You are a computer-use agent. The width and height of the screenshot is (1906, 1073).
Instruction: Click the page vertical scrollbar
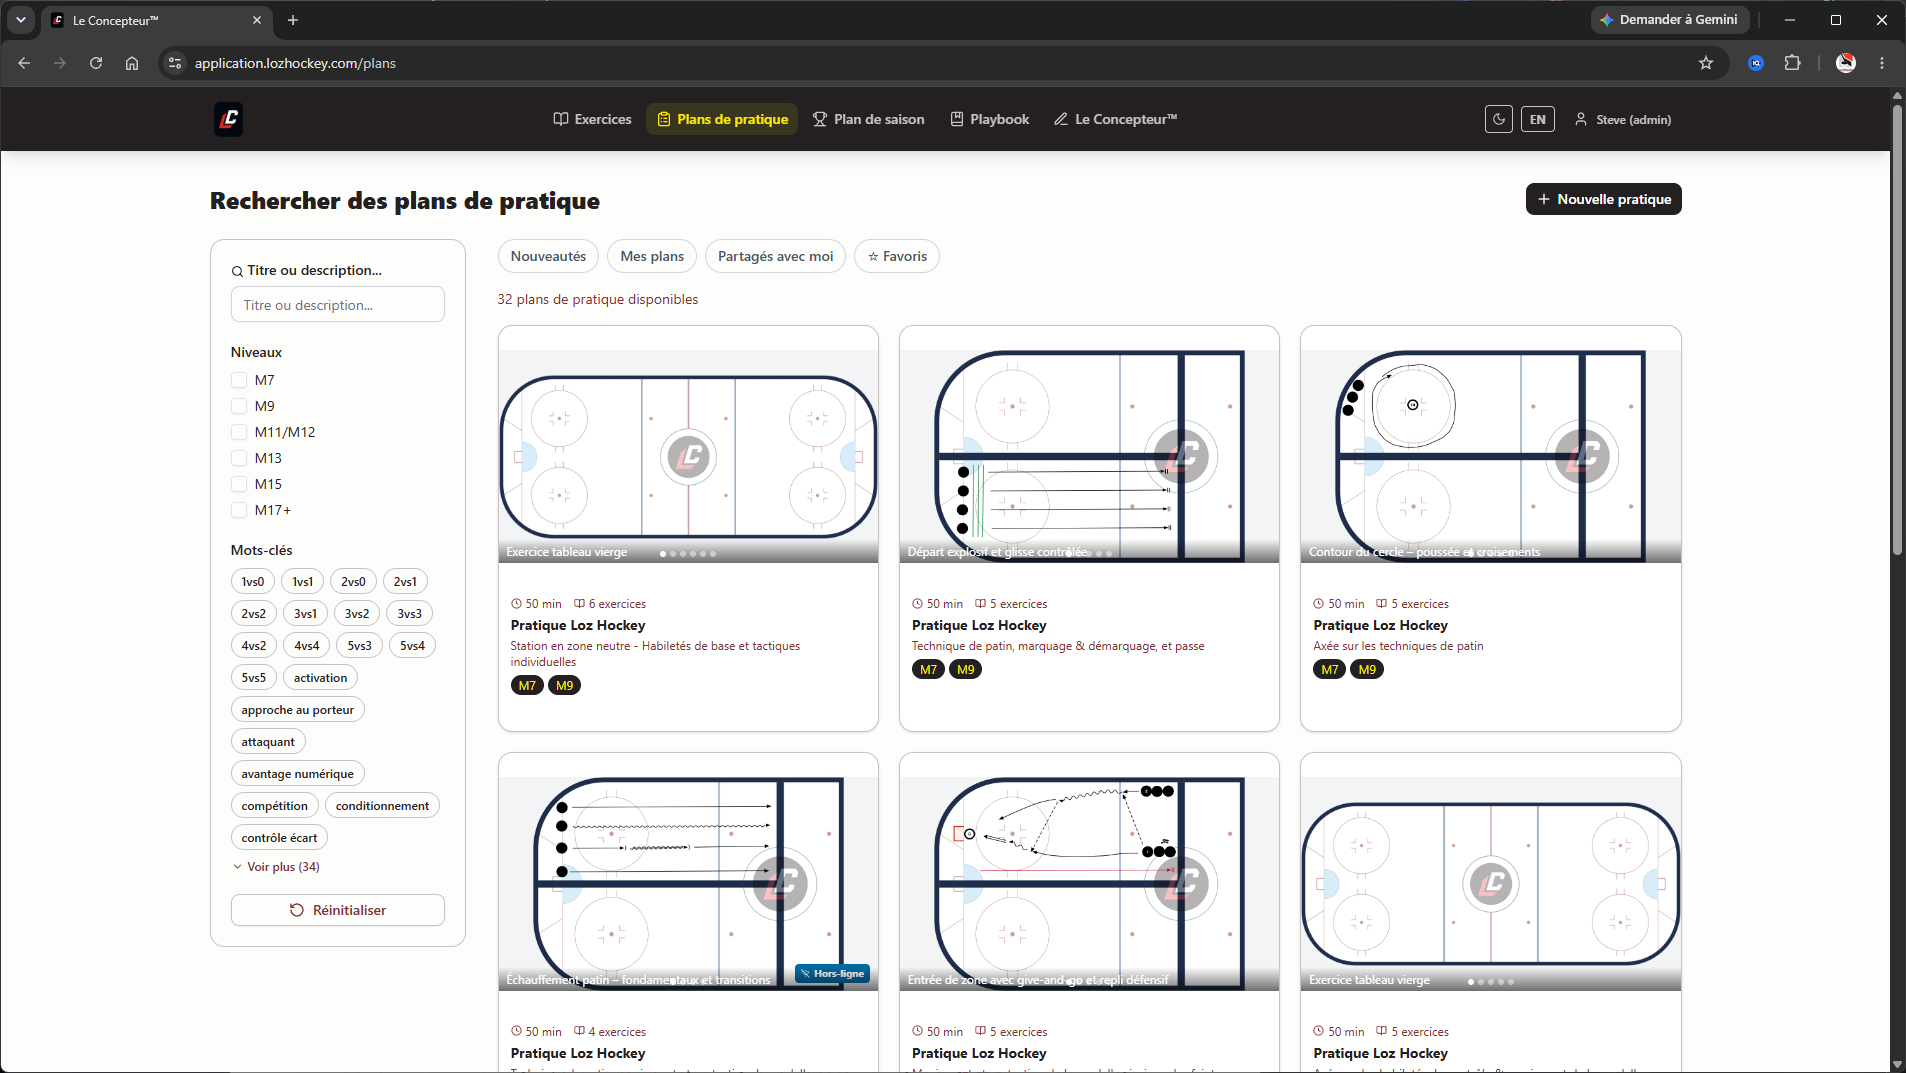click(x=1897, y=330)
